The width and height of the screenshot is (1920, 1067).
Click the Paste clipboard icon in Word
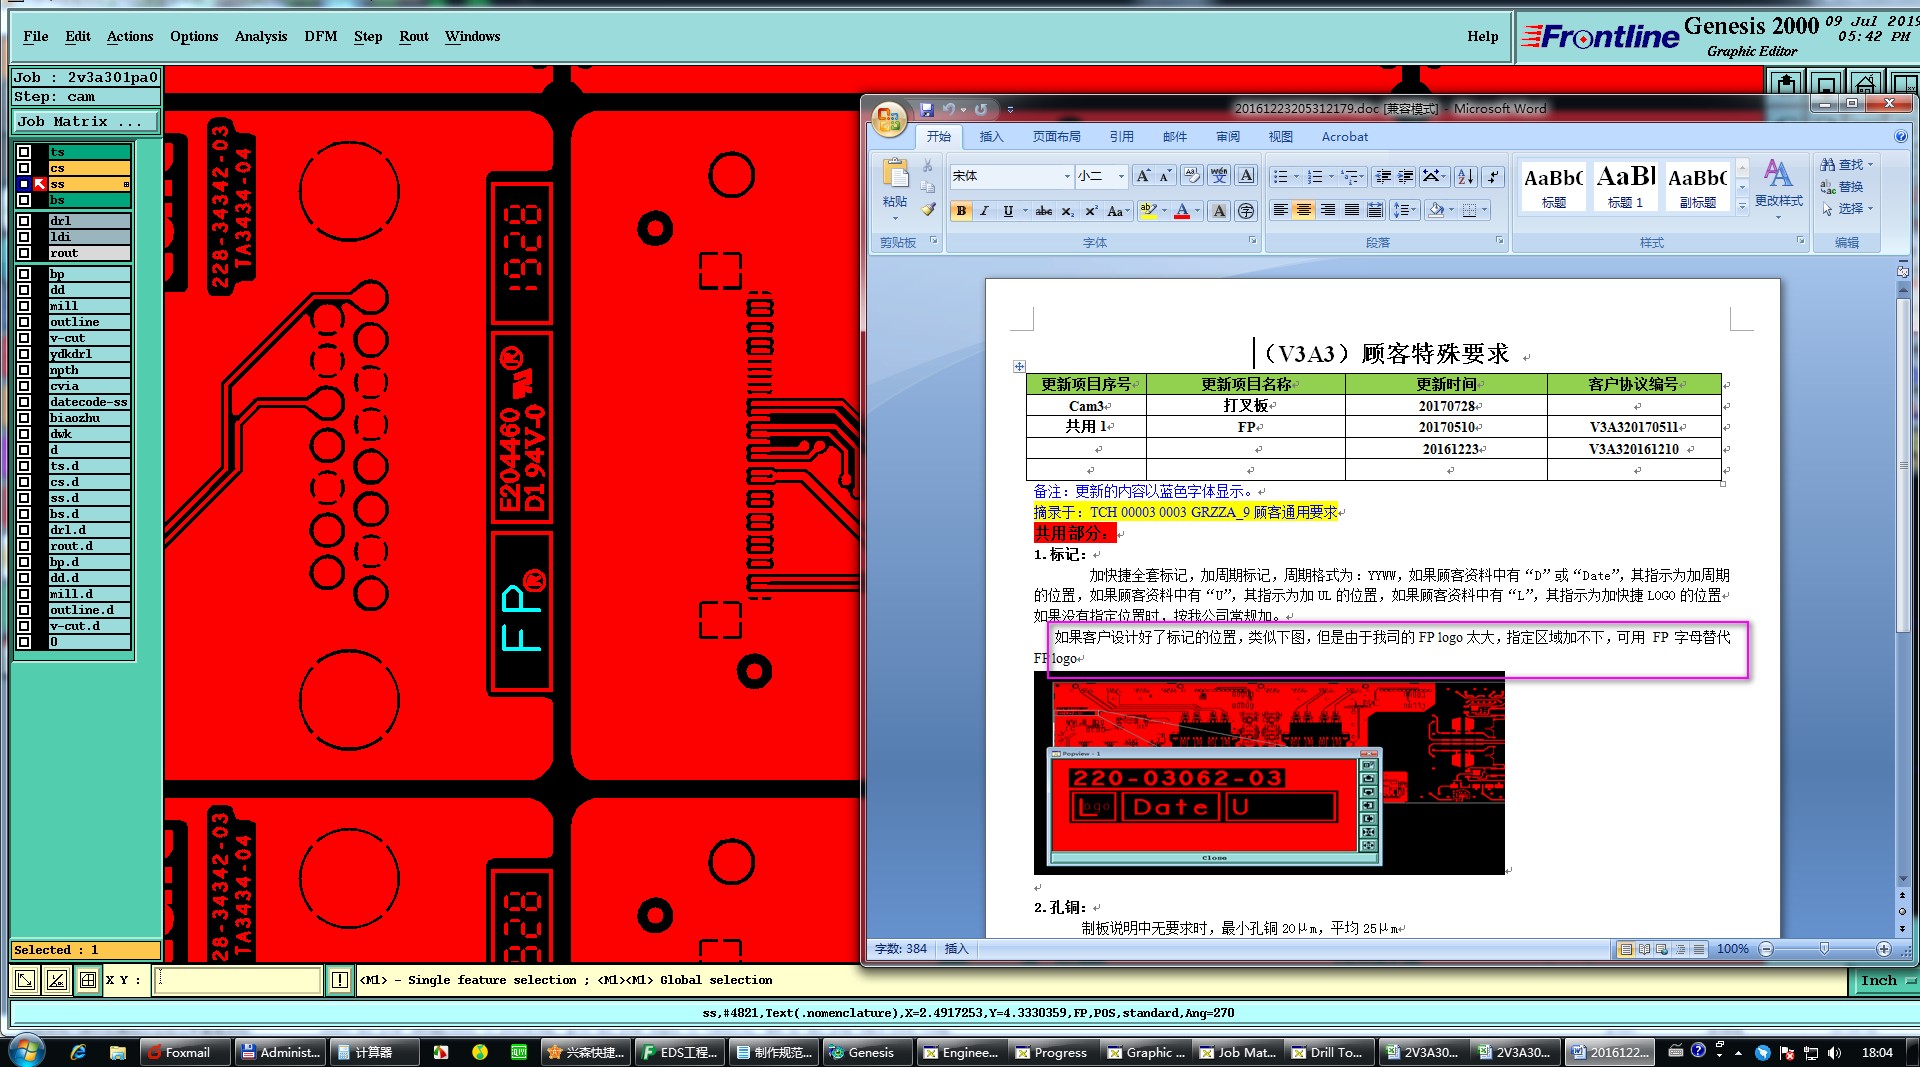point(895,173)
